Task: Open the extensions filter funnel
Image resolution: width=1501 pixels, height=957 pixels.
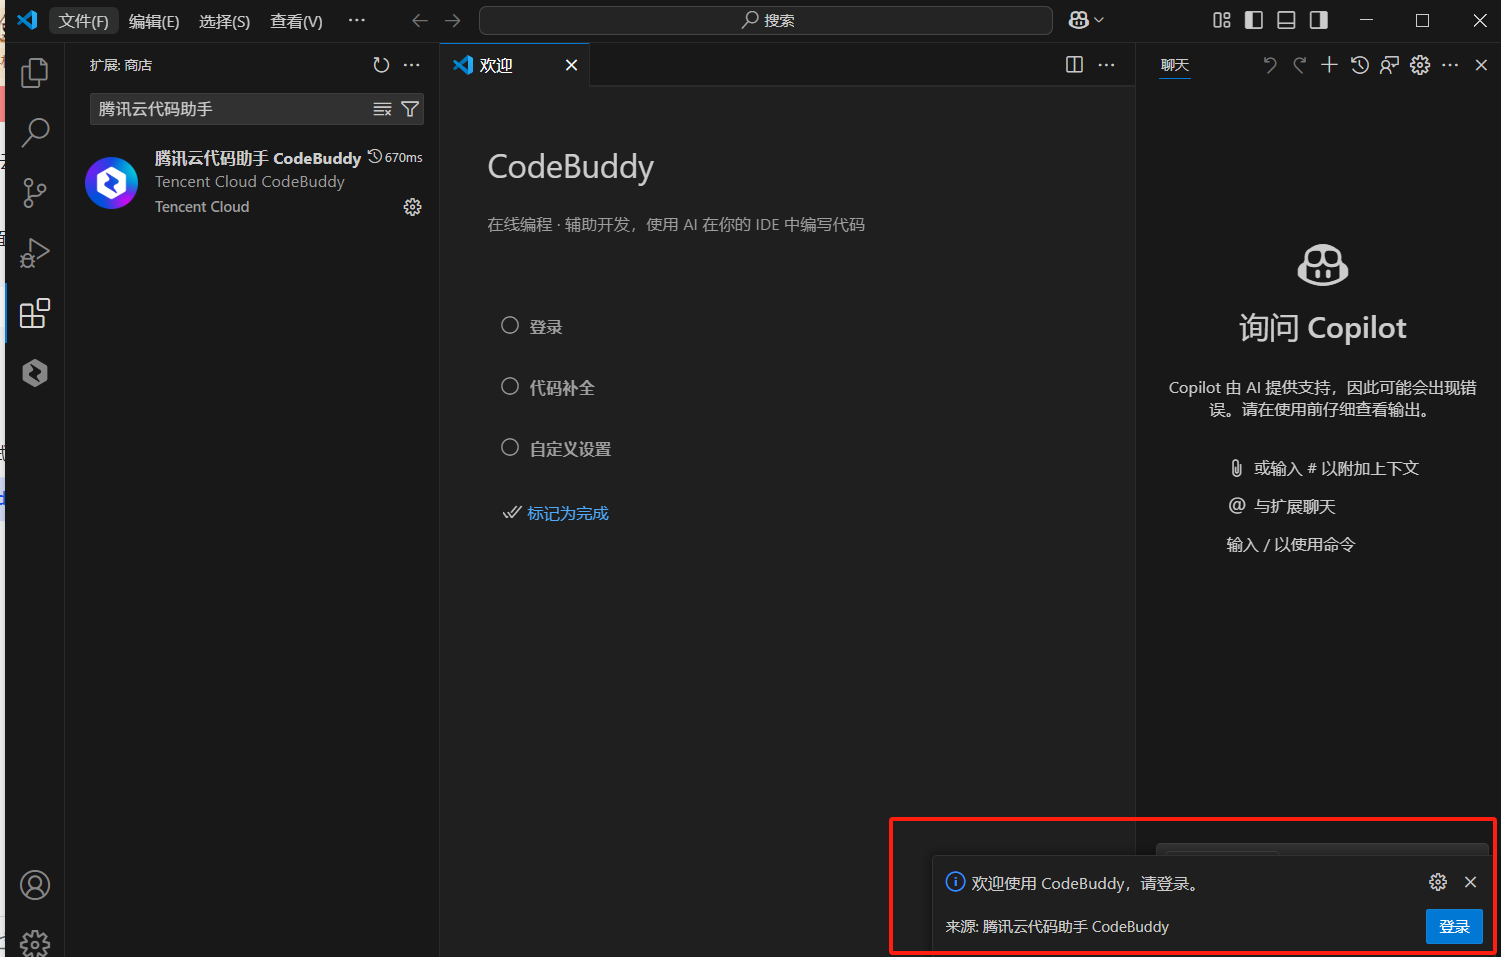Action: 410,109
